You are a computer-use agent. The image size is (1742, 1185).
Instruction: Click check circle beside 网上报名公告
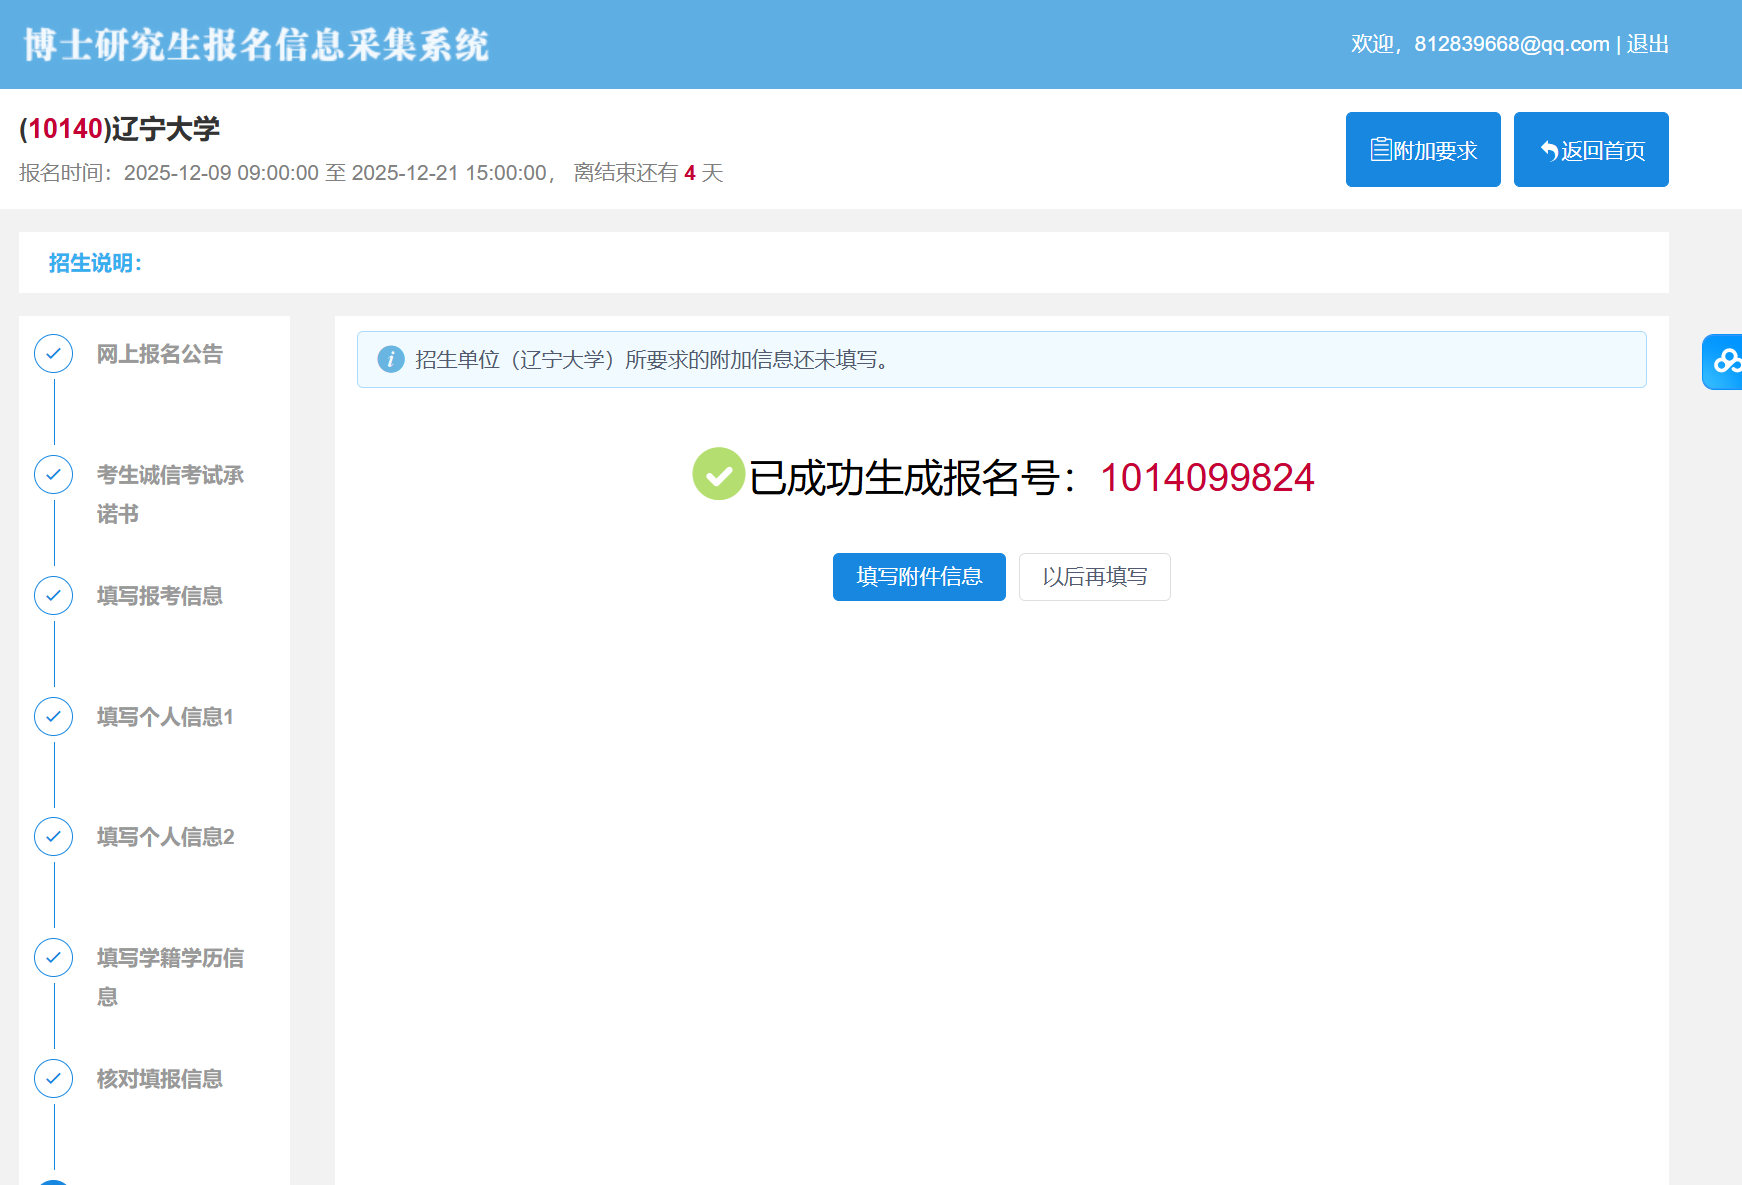[x=54, y=354]
